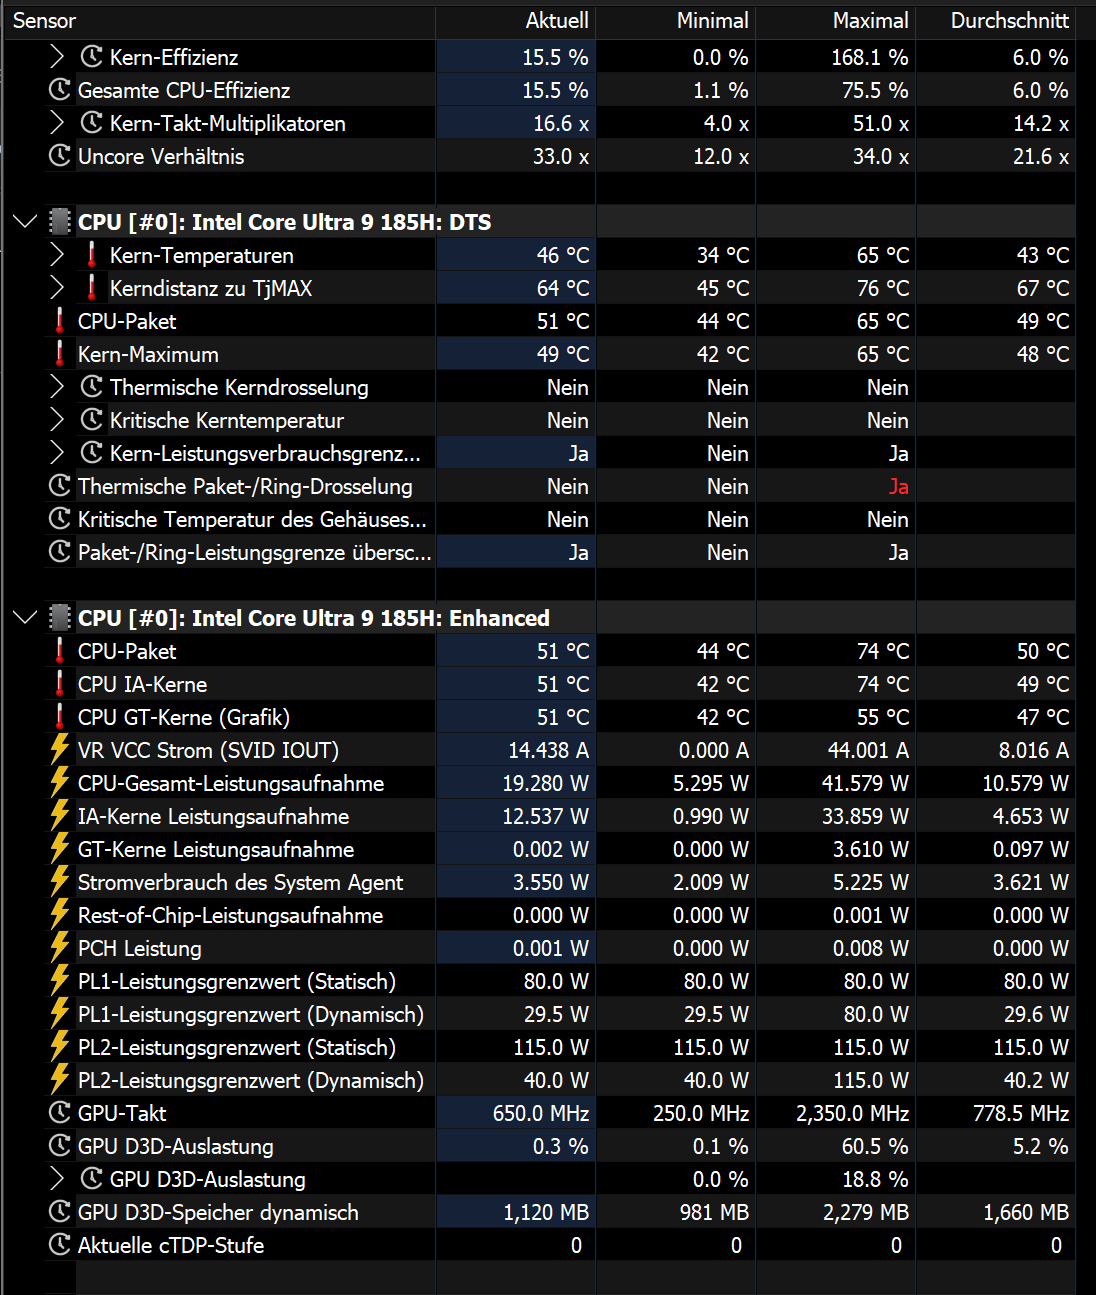
Task: Expand Kerndistanz zu TjMAX row
Action: pos(57,288)
